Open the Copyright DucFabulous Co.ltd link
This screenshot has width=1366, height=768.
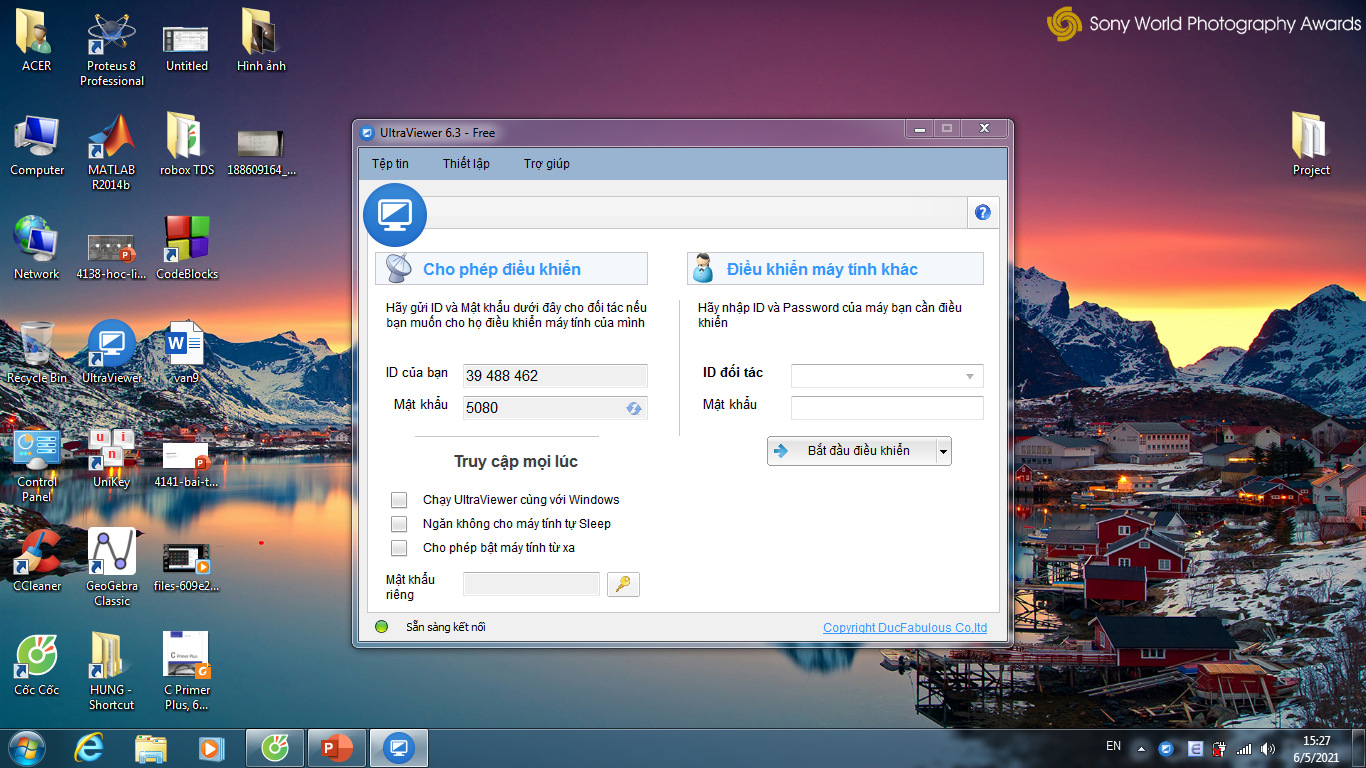pyautogui.click(x=905, y=628)
